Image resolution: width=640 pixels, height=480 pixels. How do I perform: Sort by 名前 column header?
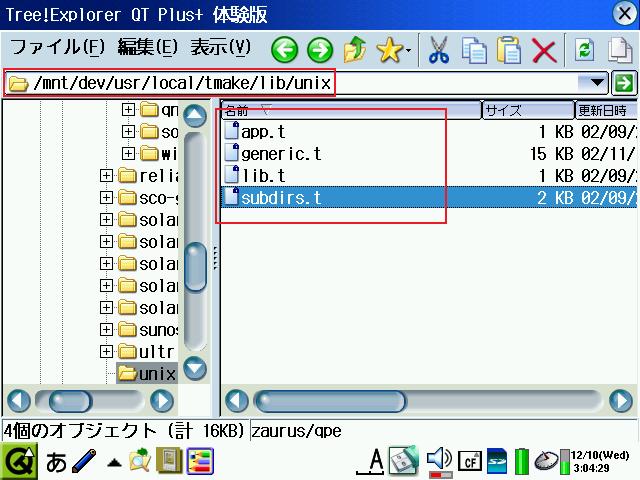coord(351,110)
